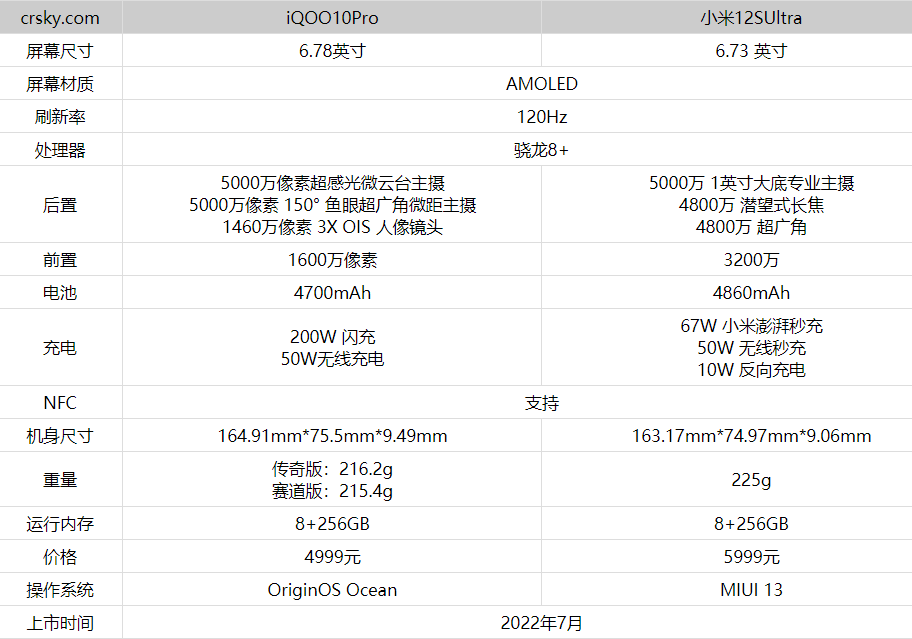Image resolution: width=912 pixels, height=639 pixels.
Task: Click the 2022年7月 release date cell
Action: point(541,623)
